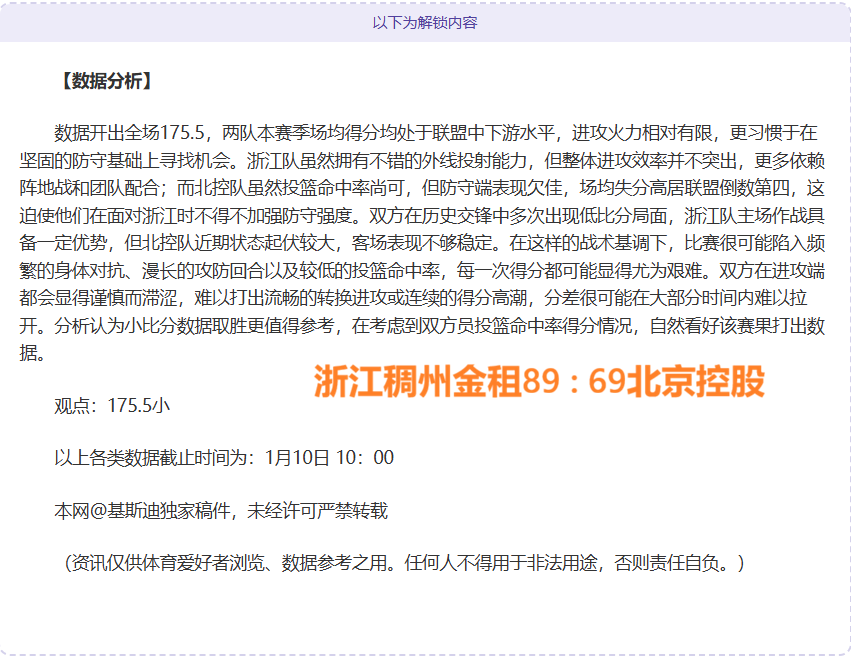Click the text "浙江队主场作战具"
The image size is (851, 656).
(755, 215)
